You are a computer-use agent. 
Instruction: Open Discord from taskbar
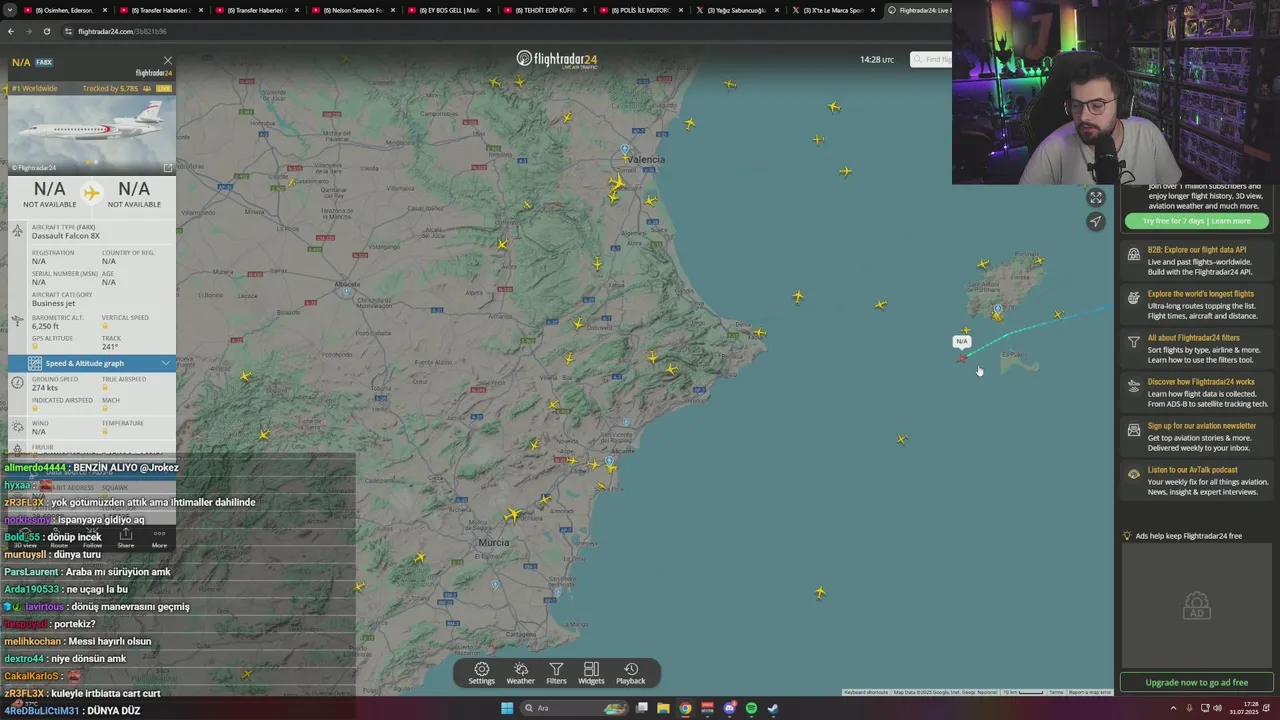click(729, 708)
